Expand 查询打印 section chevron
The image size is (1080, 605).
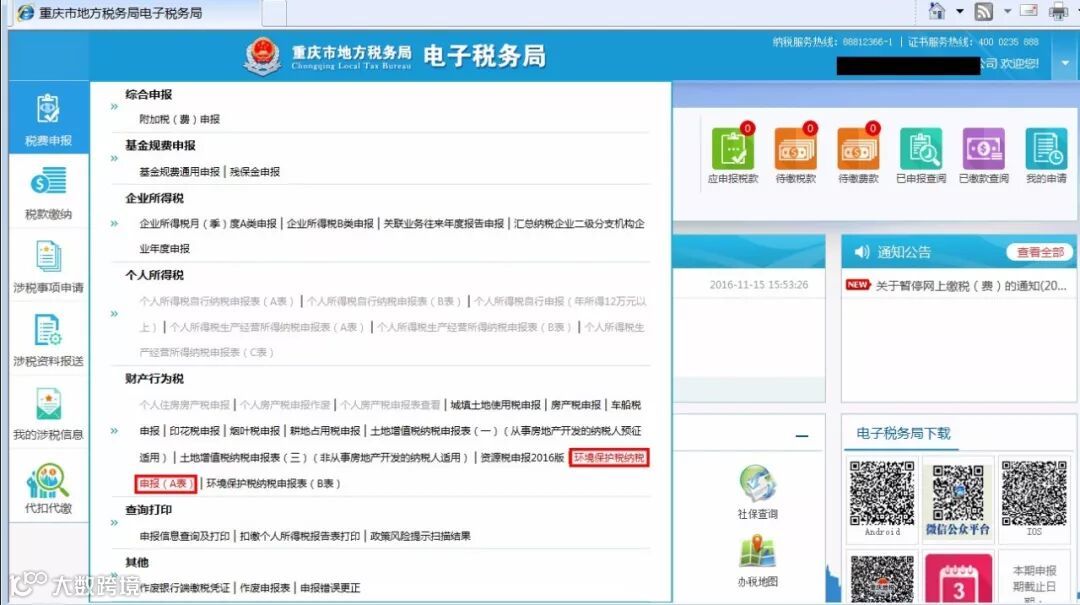(114, 523)
